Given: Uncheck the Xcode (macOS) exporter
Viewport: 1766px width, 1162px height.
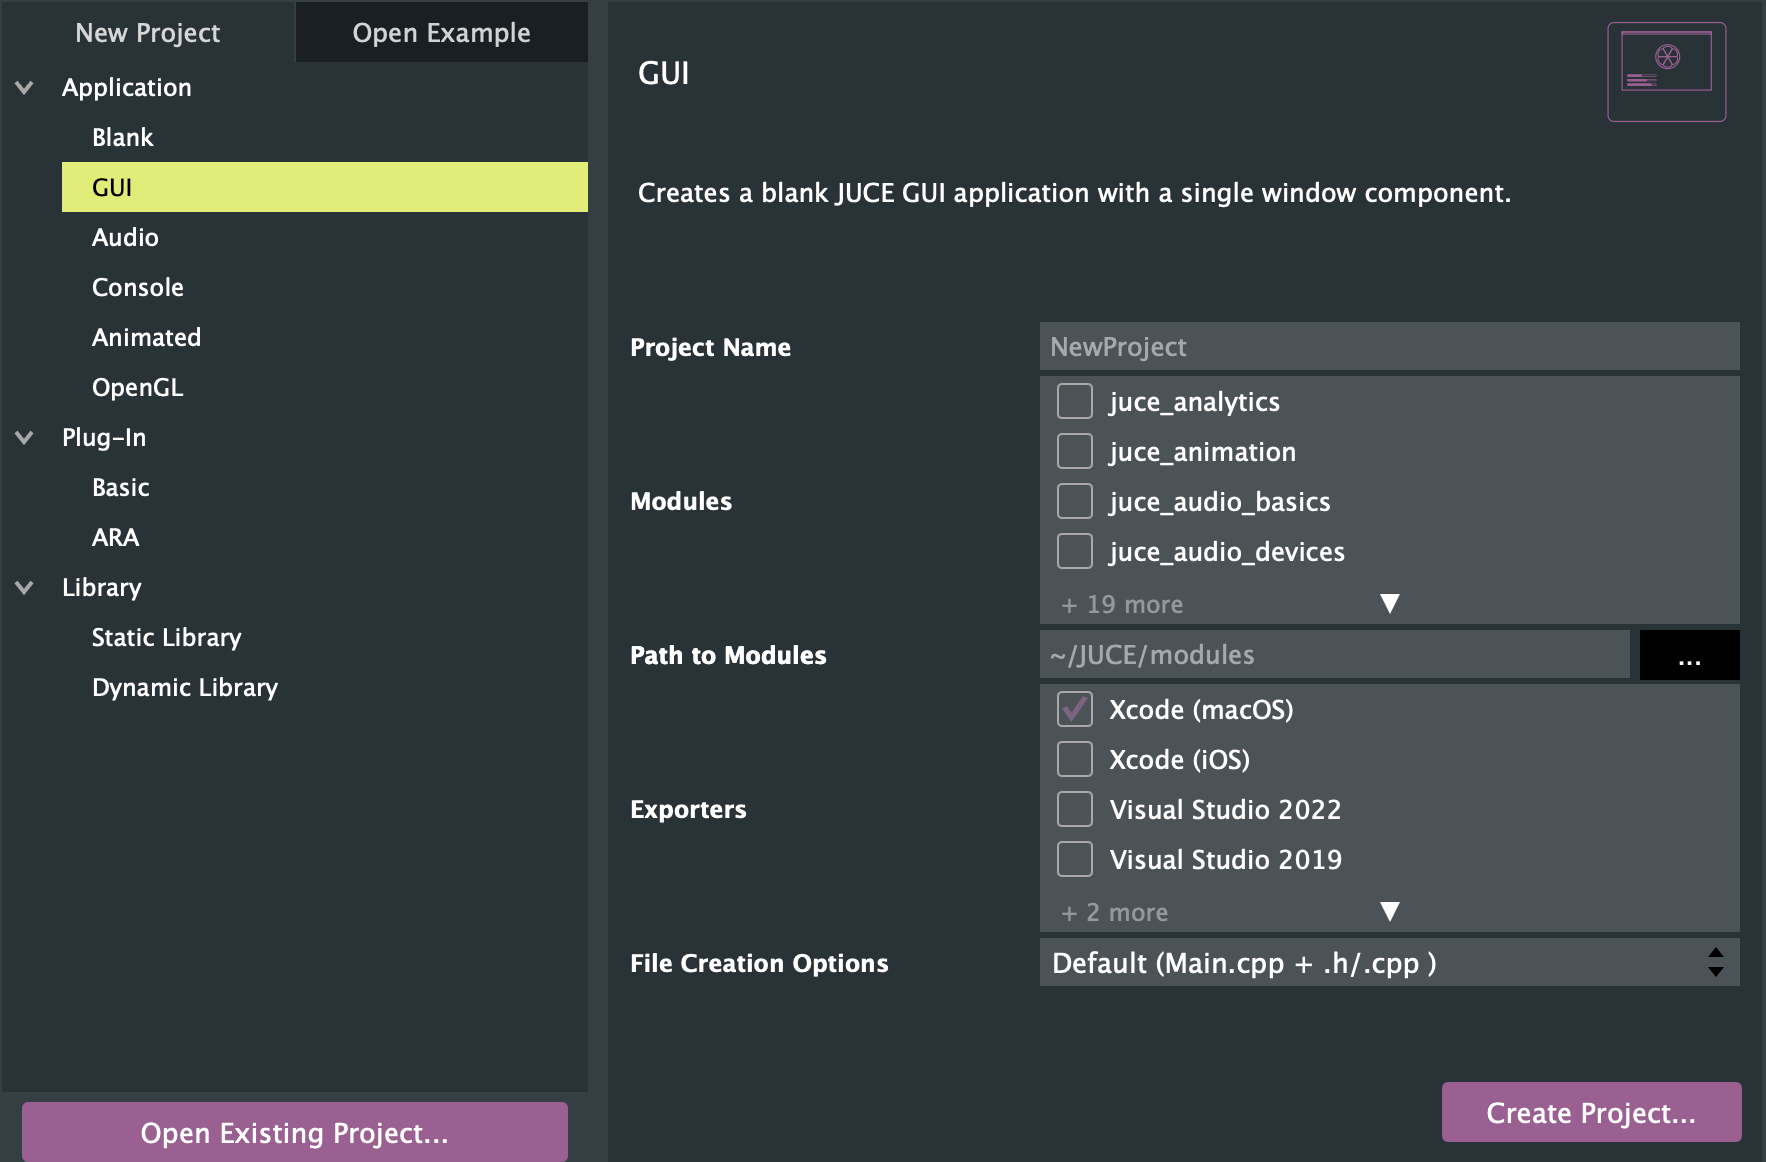Looking at the screenshot, I should pos(1075,709).
